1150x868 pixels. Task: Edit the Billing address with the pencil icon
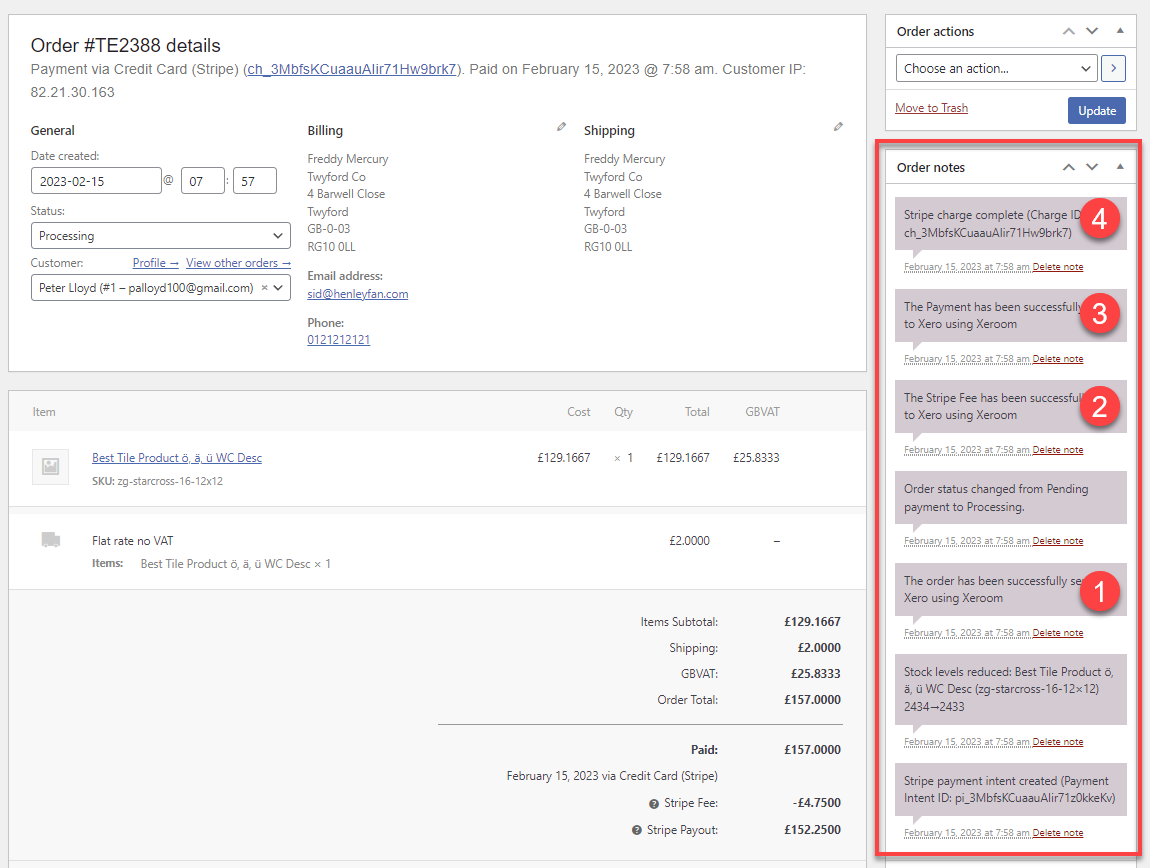561,127
